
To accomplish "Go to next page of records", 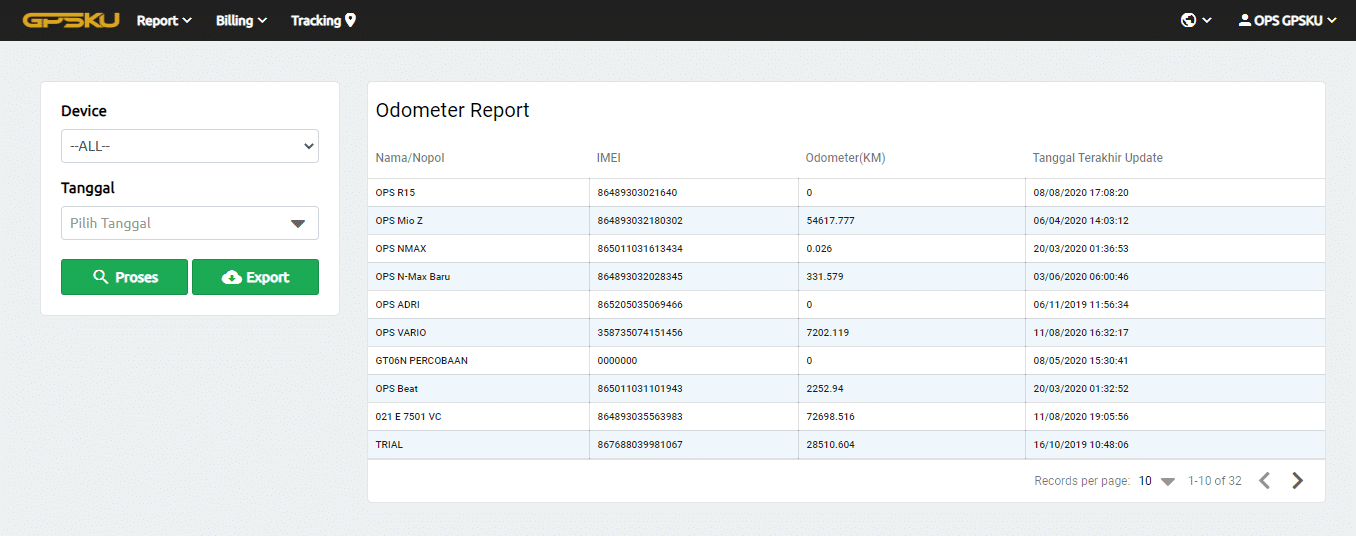I will click(1297, 481).
